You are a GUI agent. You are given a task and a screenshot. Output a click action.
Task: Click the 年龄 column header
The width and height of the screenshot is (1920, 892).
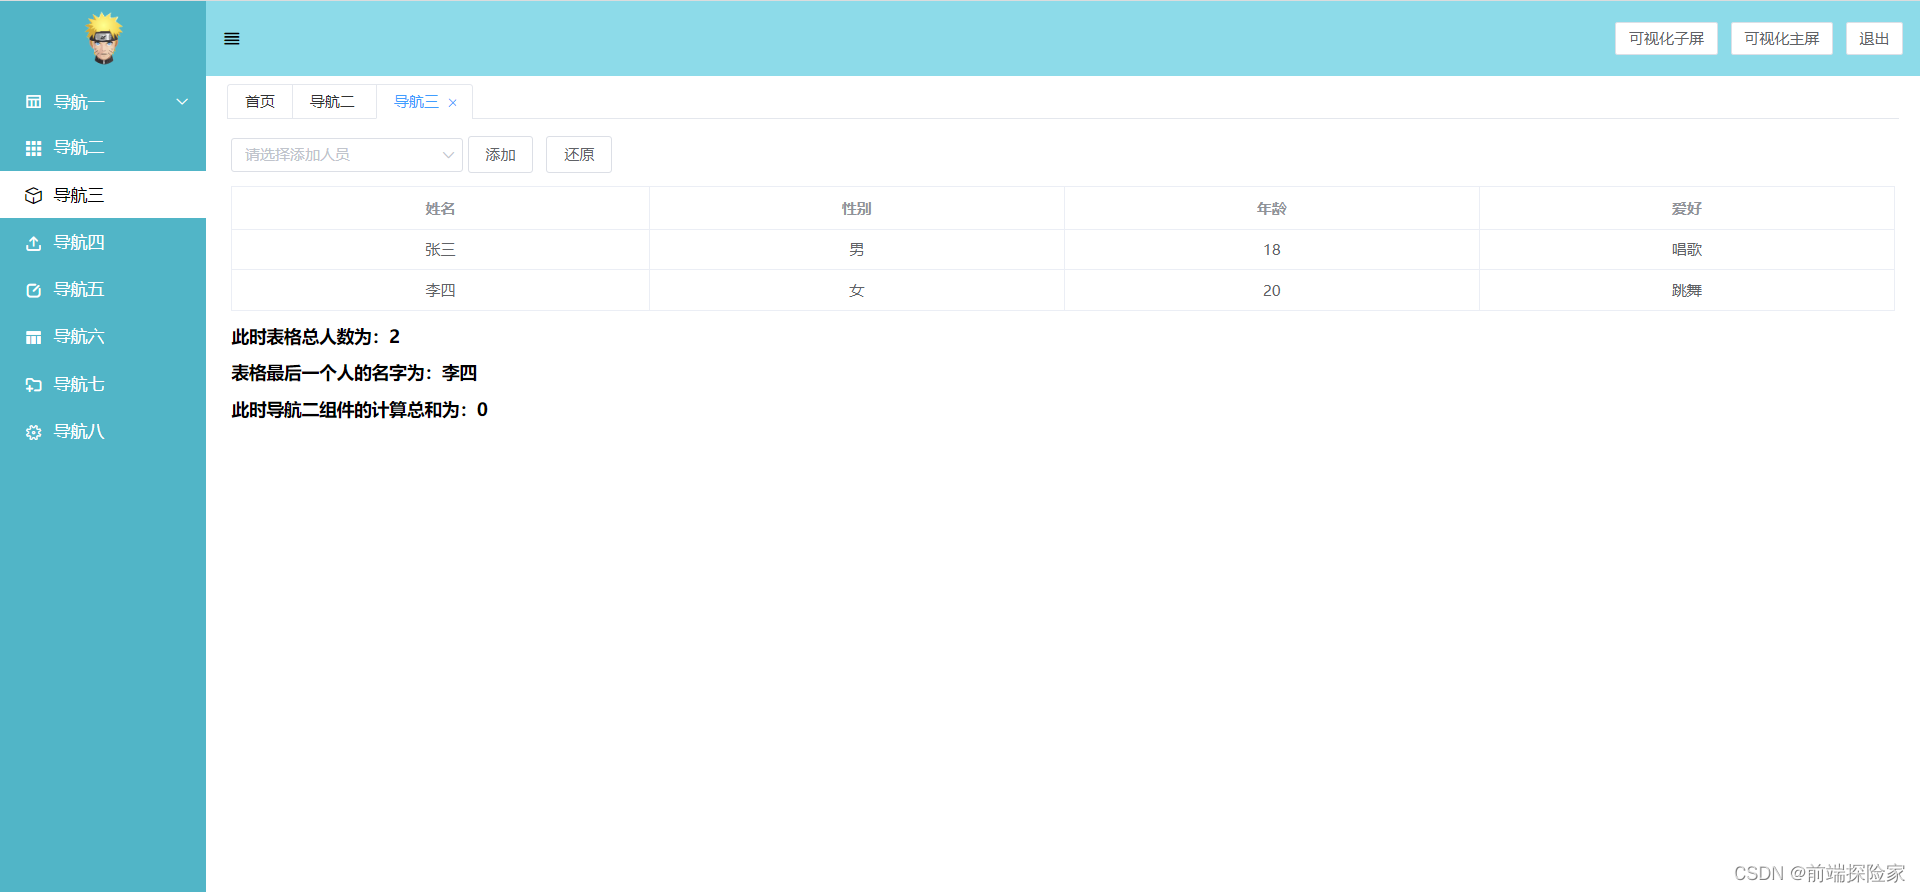pyautogui.click(x=1272, y=208)
